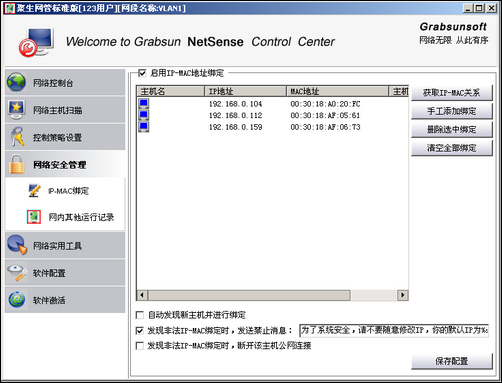The image size is (502, 383).
Task: Click the 获取IP-MAC关系 button
Action: point(452,93)
